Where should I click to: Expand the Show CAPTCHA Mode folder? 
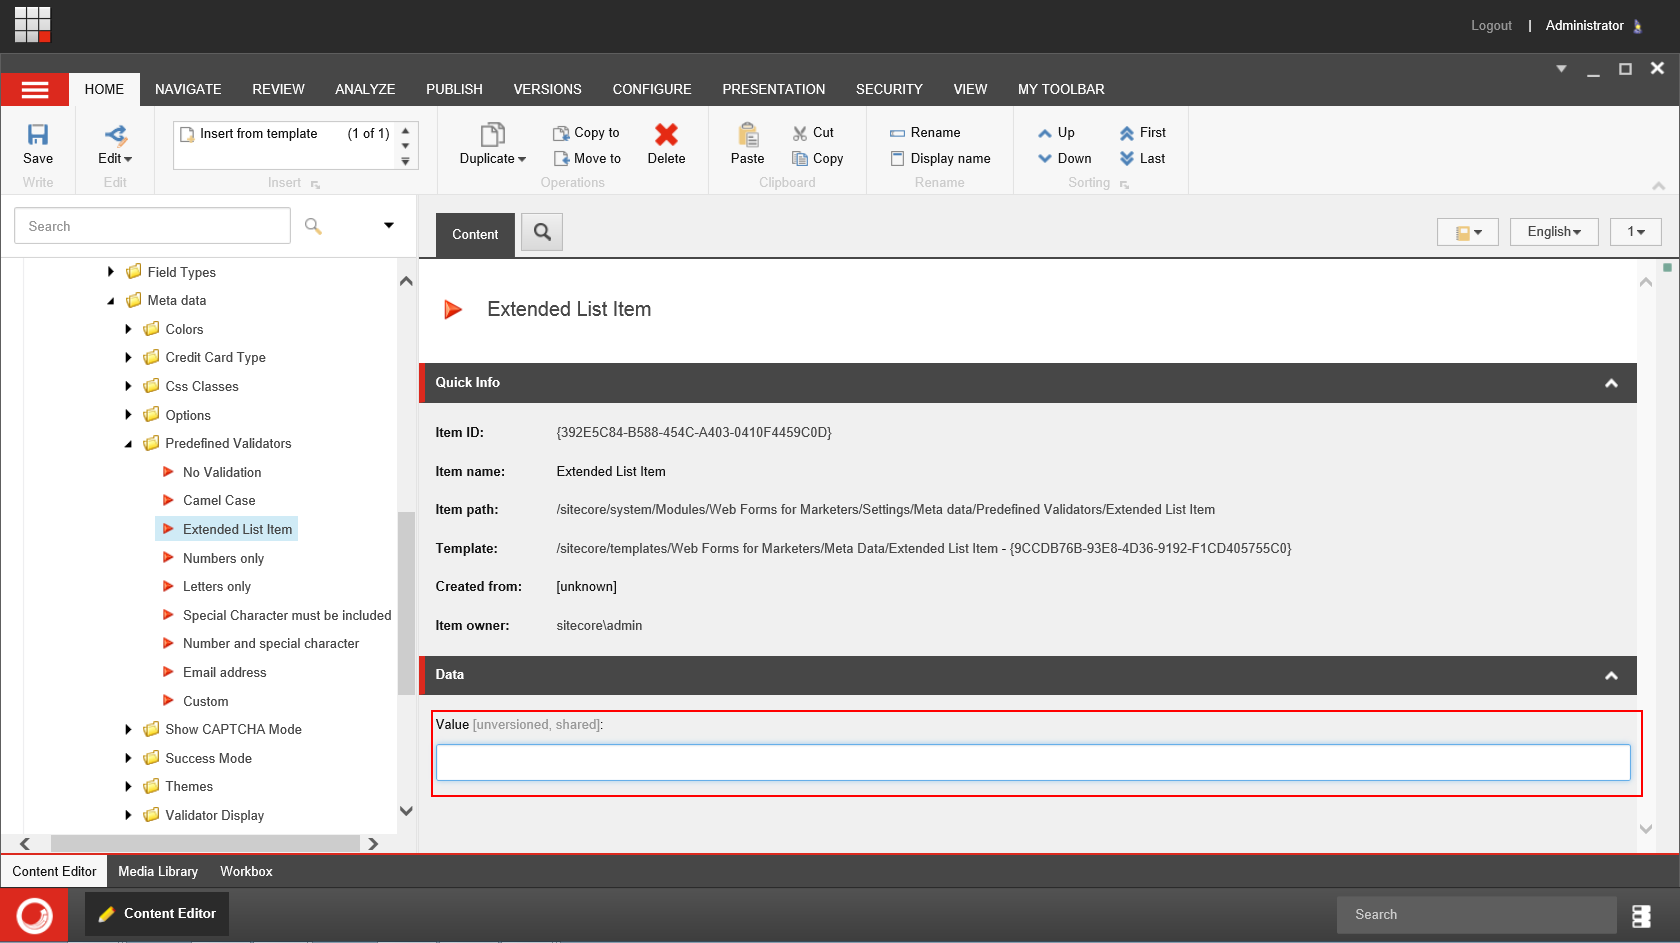[128, 730]
